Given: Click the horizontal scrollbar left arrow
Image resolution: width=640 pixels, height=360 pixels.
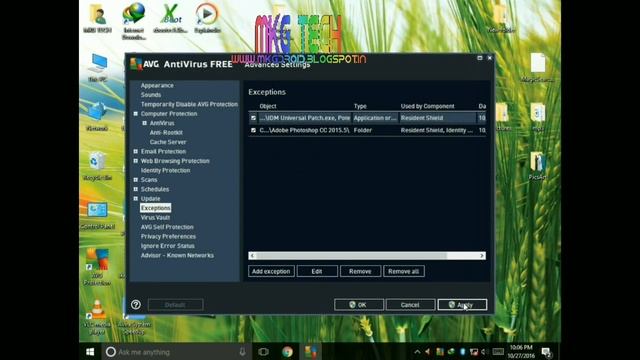Looking at the screenshot, I should (252, 256).
